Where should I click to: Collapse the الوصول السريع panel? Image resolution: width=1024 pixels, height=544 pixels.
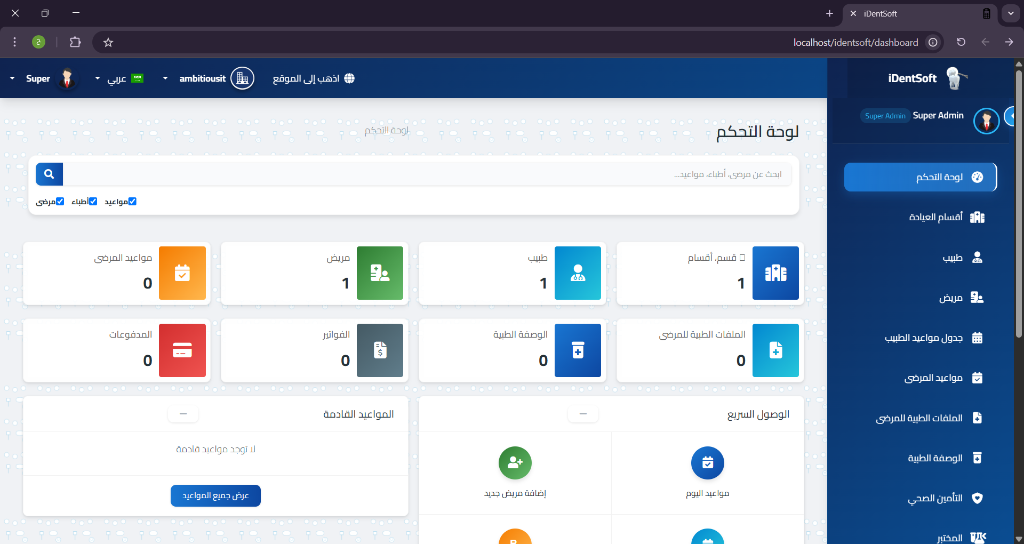click(583, 414)
